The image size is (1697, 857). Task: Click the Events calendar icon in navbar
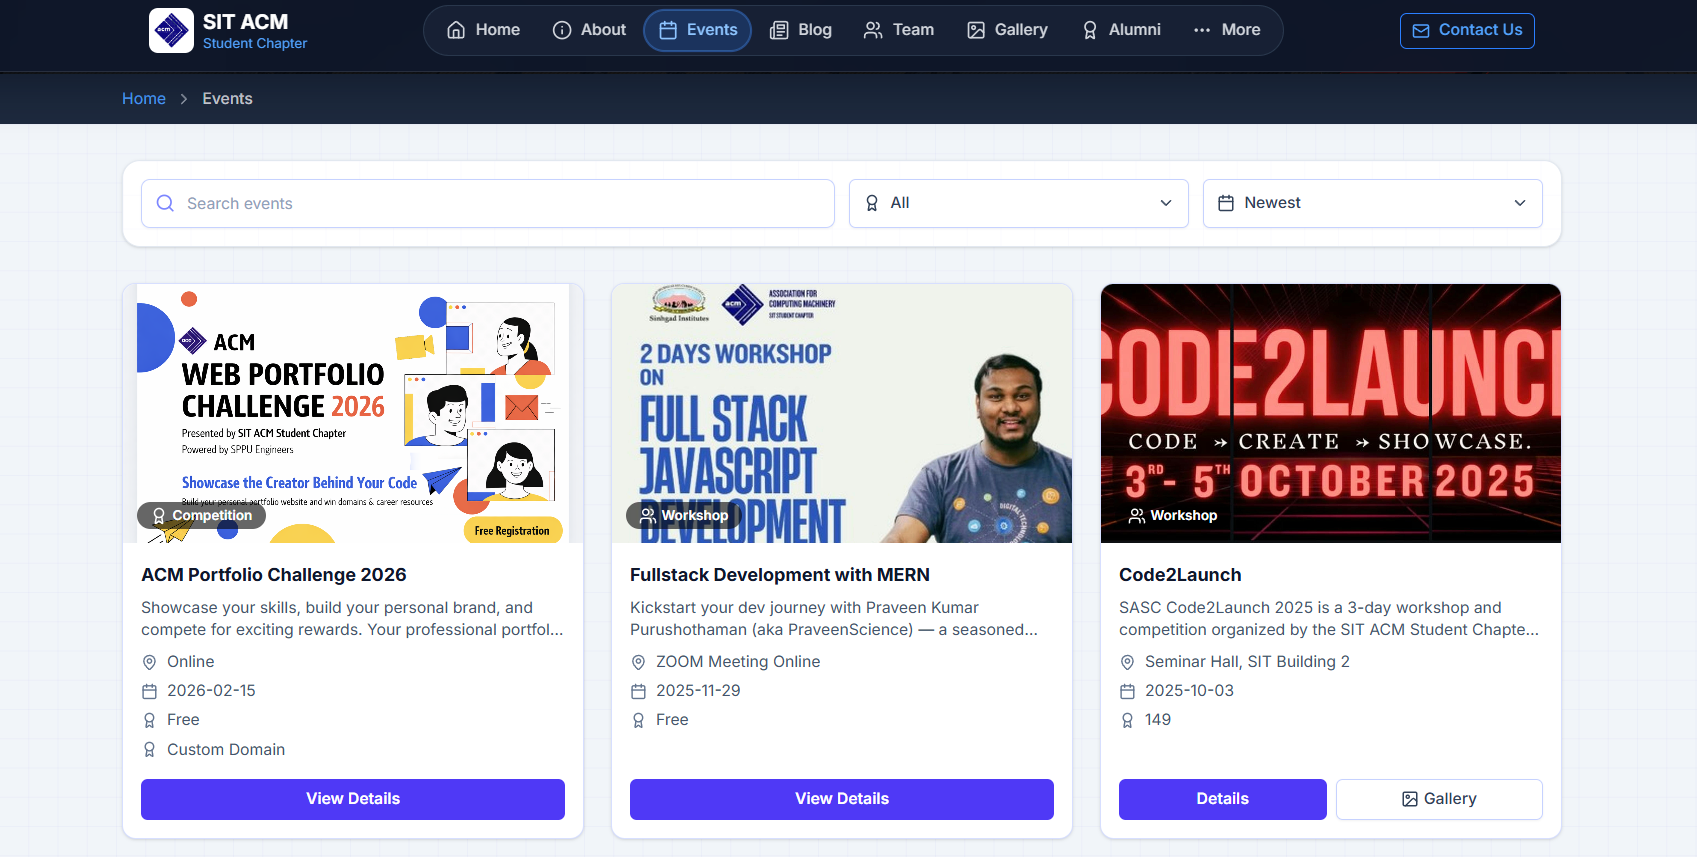coord(668,30)
